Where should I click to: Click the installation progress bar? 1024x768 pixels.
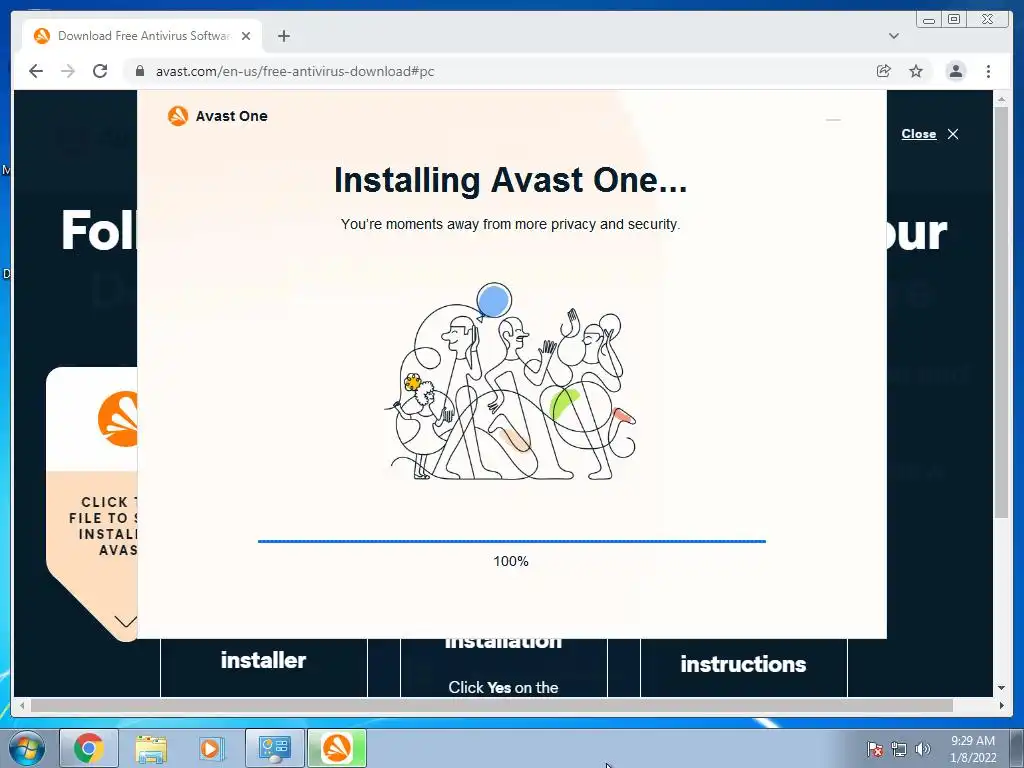point(511,541)
